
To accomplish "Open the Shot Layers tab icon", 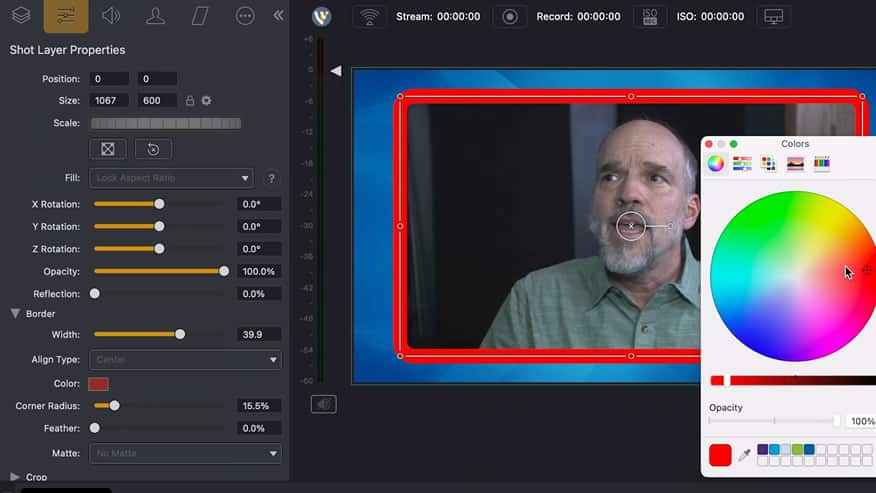I will coord(21,16).
